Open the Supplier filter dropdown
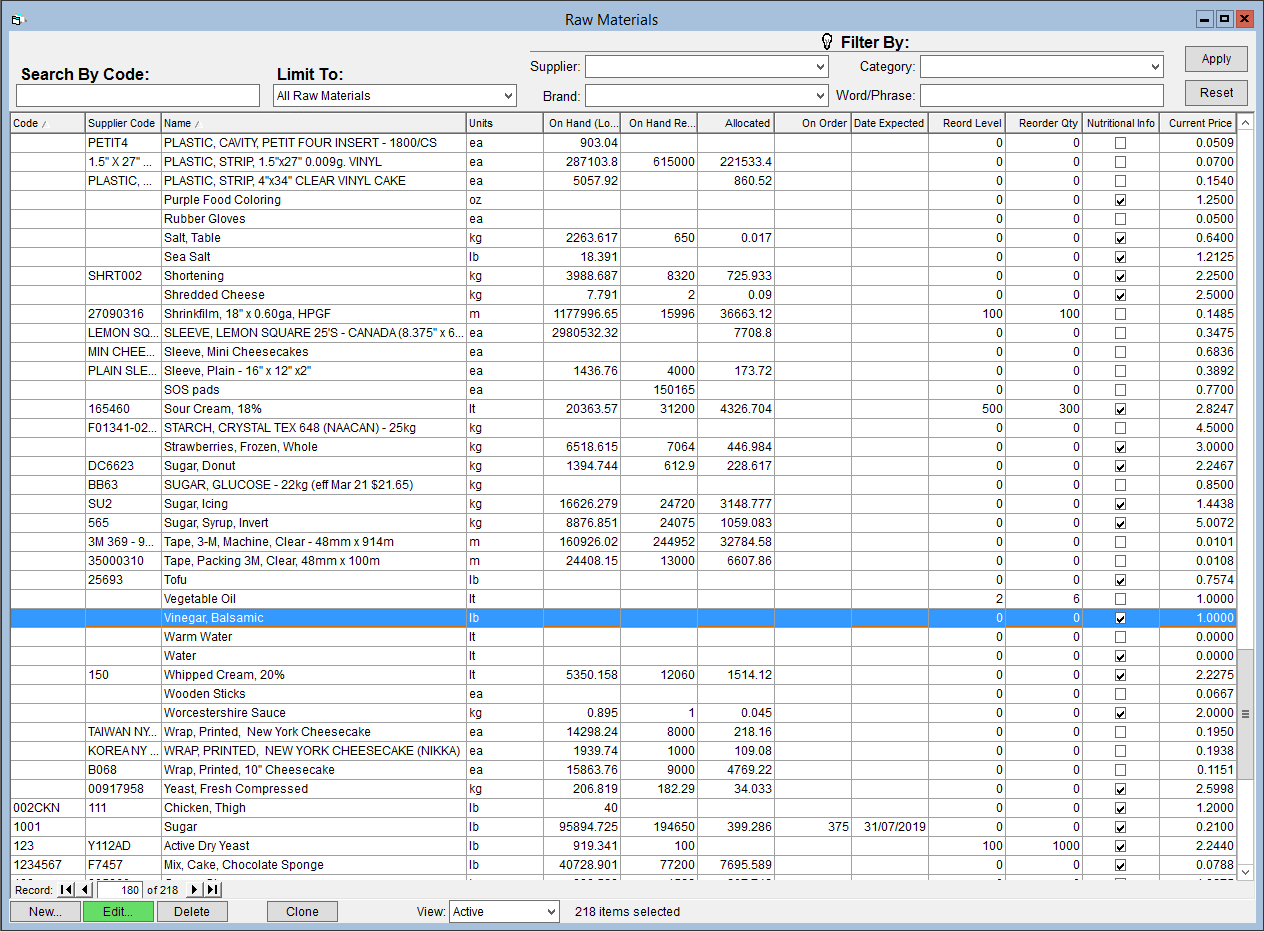This screenshot has height=932, width=1264. pyautogui.click(x=820, y=67)
